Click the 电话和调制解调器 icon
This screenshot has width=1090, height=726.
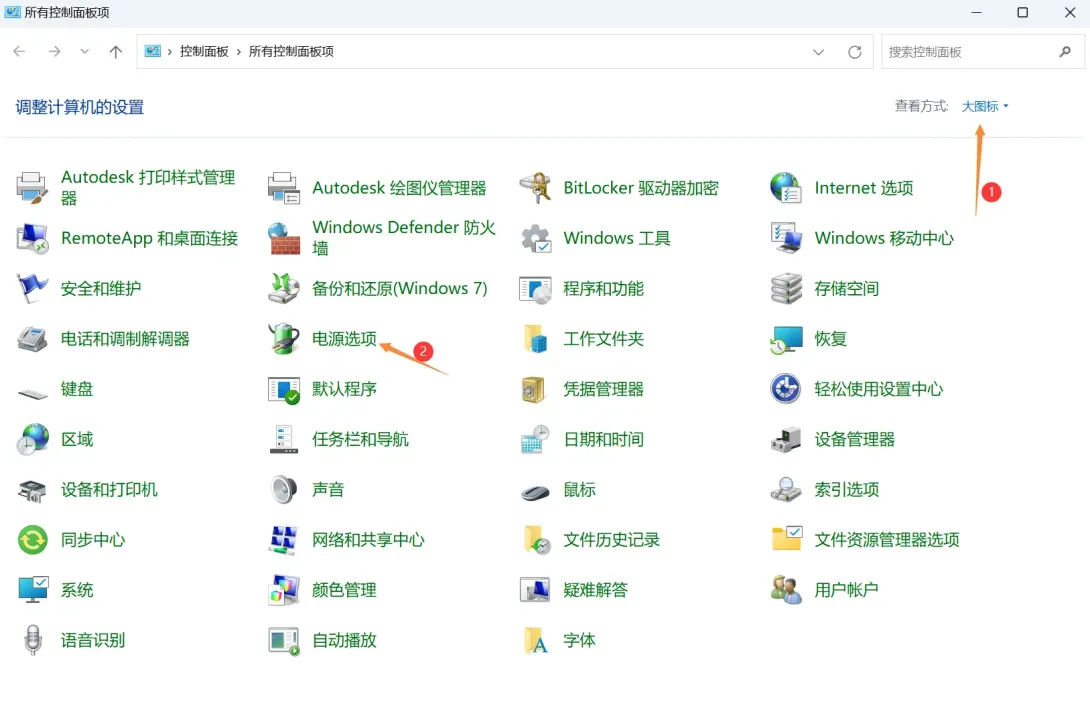(32, 339)
